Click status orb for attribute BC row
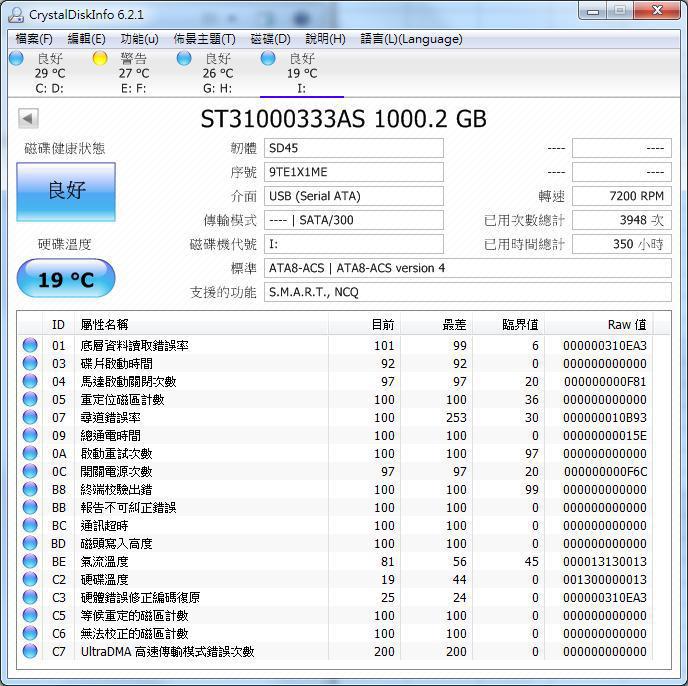 [30, 525]
